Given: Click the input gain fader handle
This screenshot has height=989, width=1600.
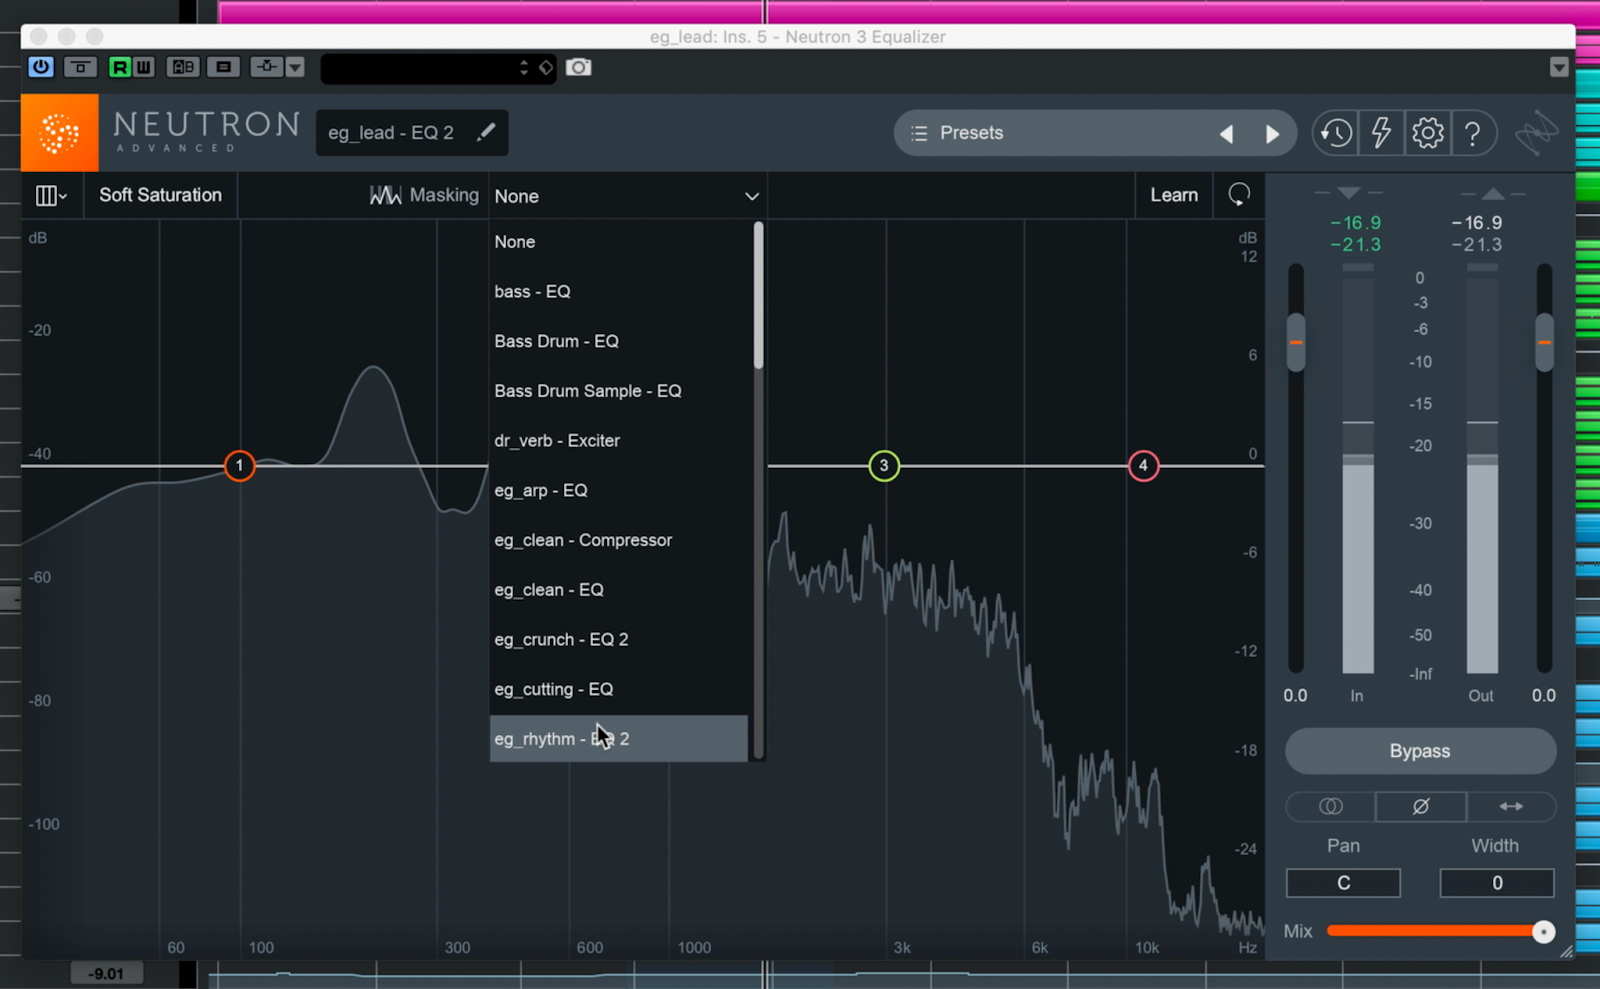Looking at the screenshot, I should 1296,342.
